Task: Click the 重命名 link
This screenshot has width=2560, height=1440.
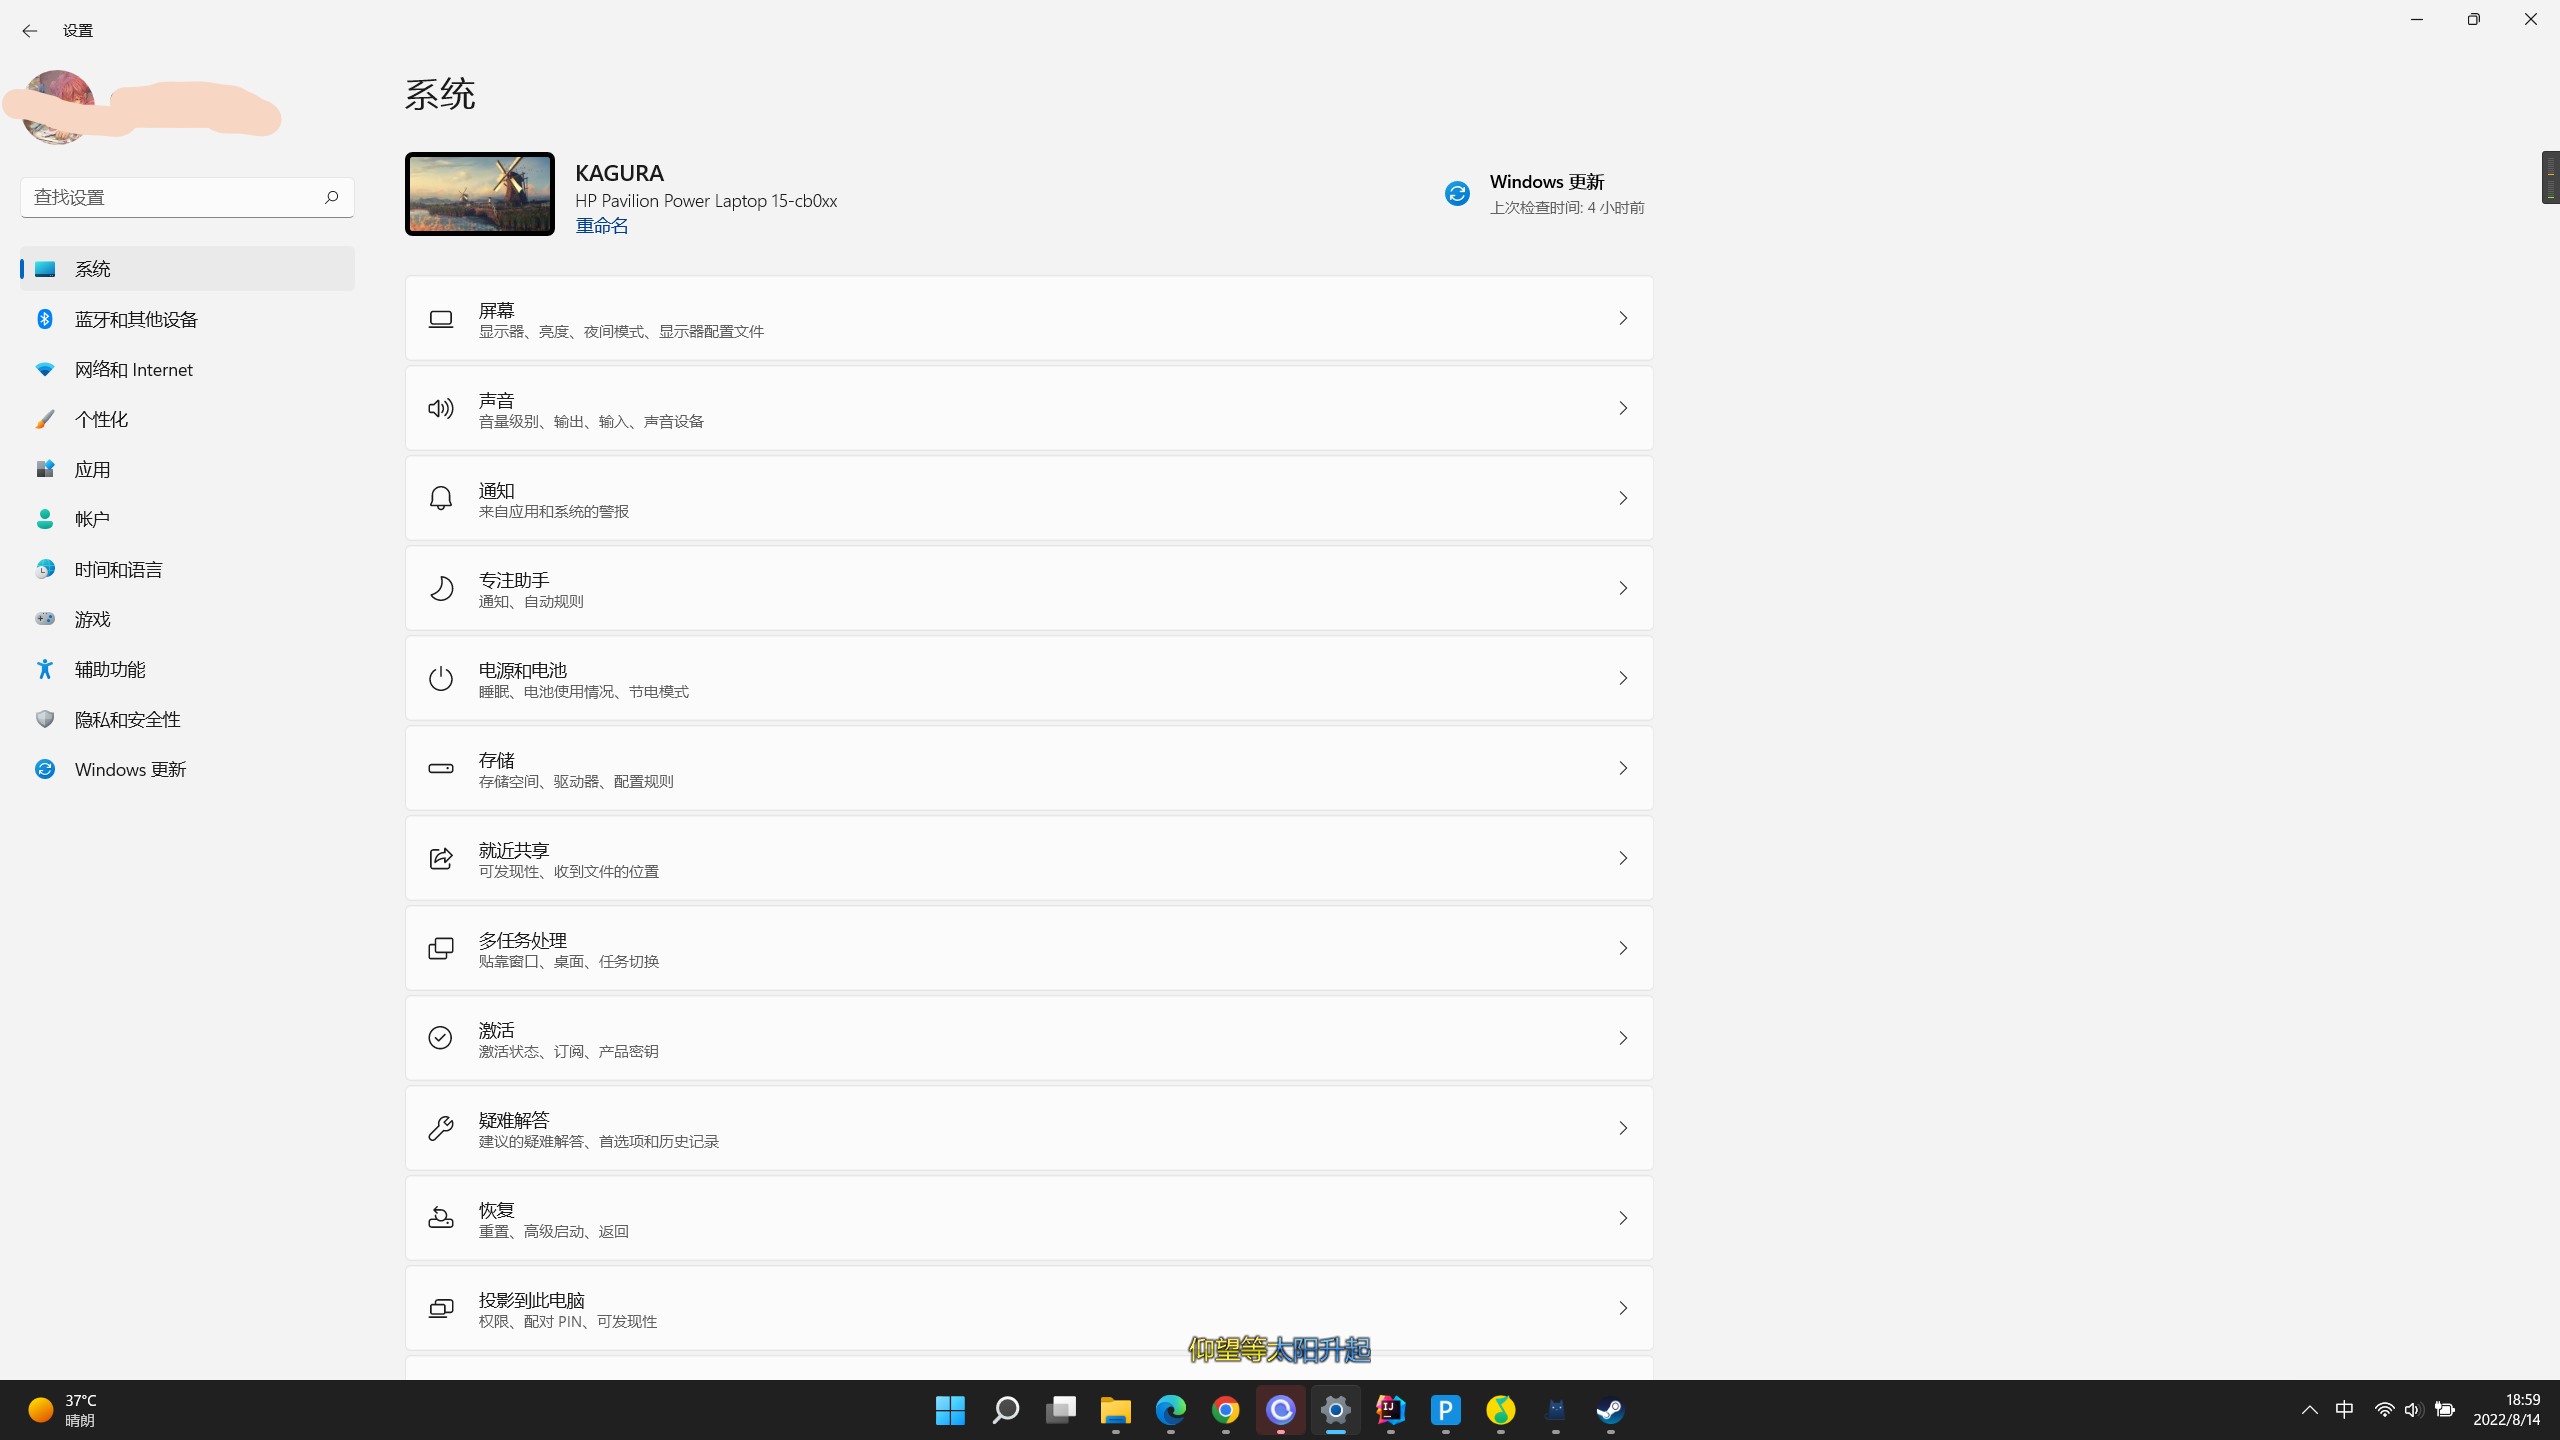Action: (x=601, y=226)
